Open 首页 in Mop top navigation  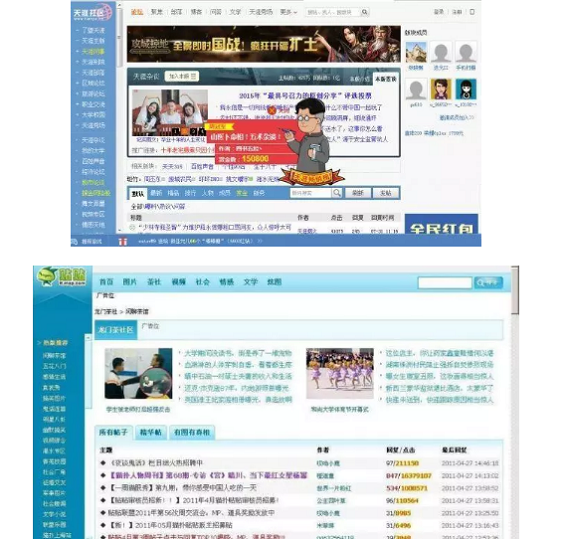pos(106,282)
